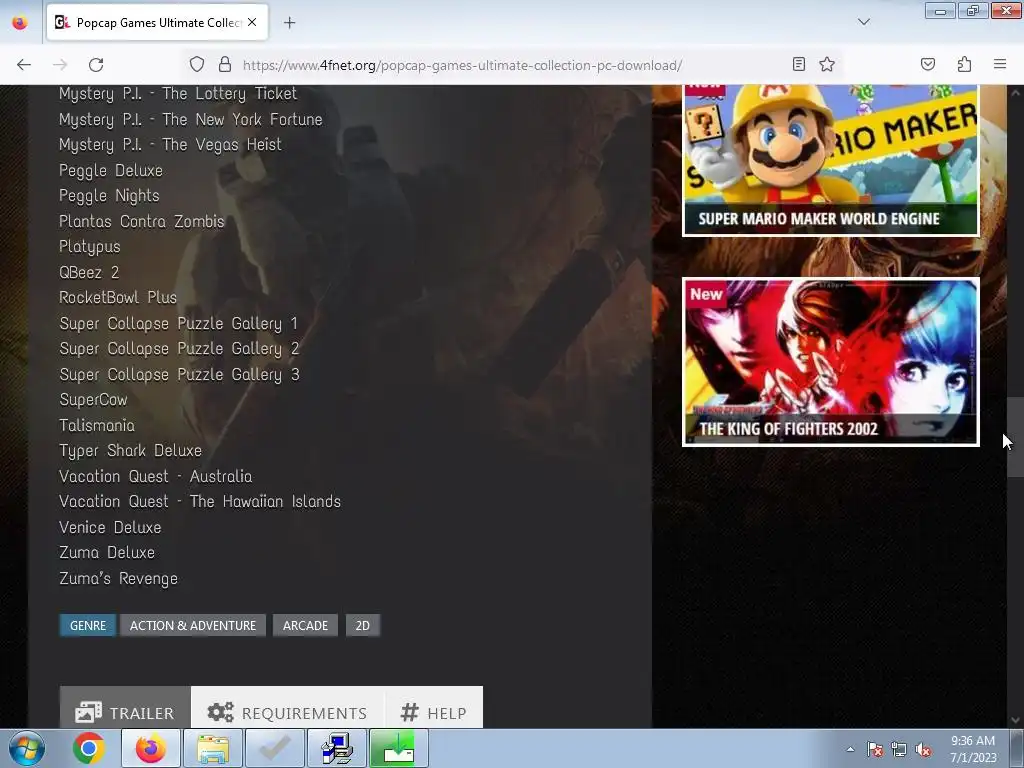The height and width of the screenshot is (768, 1024).
Task: Select 'Mystery P.I. - The Lottery Ticket'
Action: [178, 94]
